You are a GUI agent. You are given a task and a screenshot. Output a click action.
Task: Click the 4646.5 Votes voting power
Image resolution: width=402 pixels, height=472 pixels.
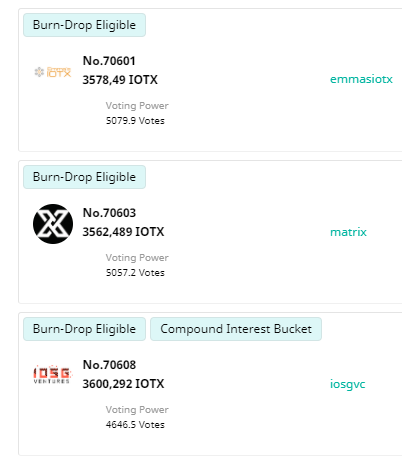tap(135, 425)
